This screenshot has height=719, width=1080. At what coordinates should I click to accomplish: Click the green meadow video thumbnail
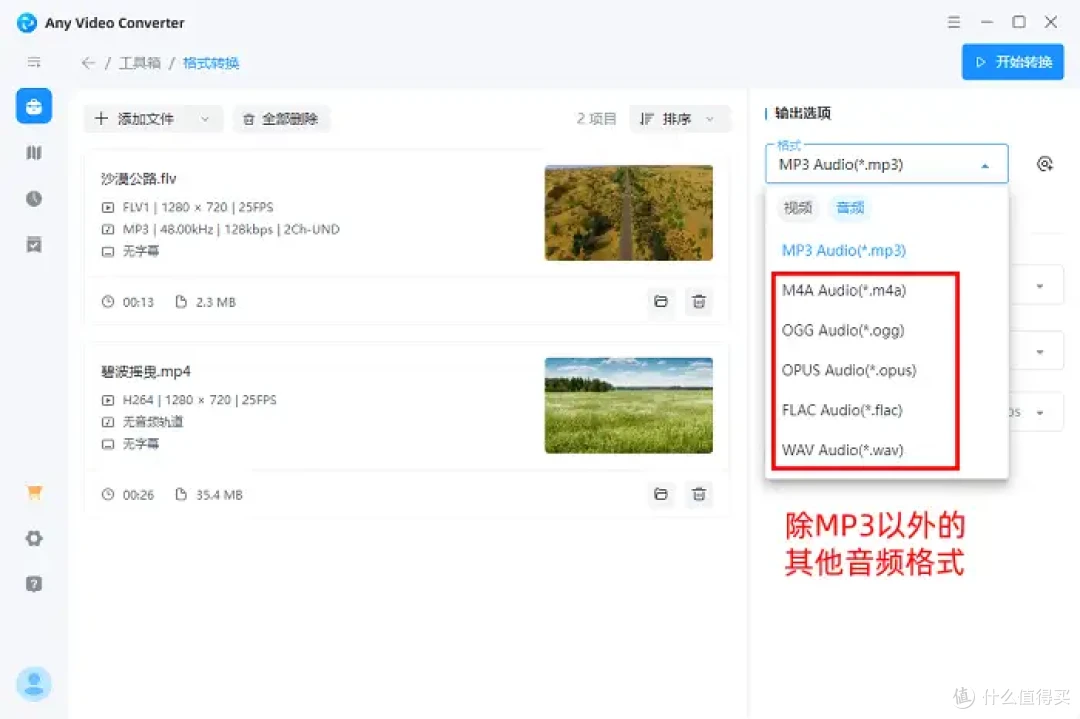click(628, 405)
